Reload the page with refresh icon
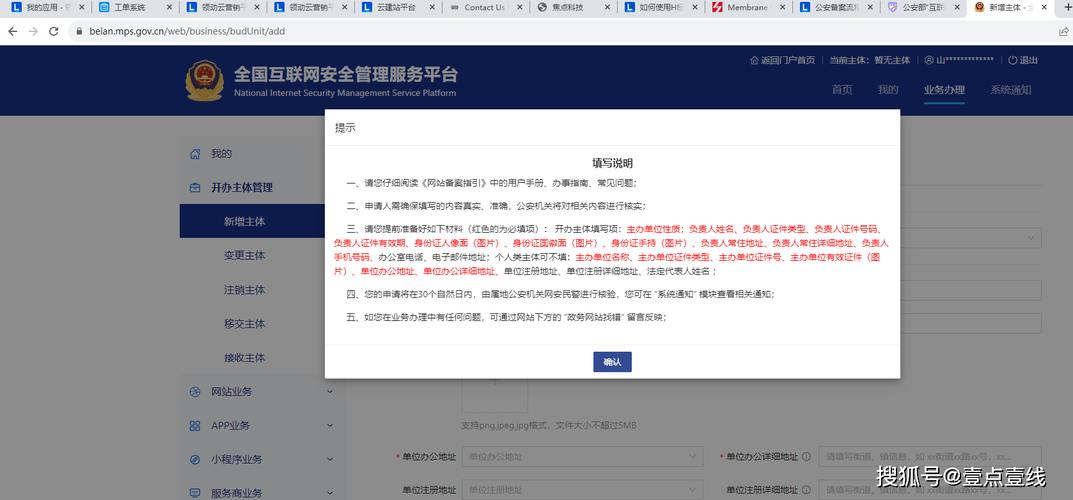The image size is (1073, 500). tap(54, 31)
